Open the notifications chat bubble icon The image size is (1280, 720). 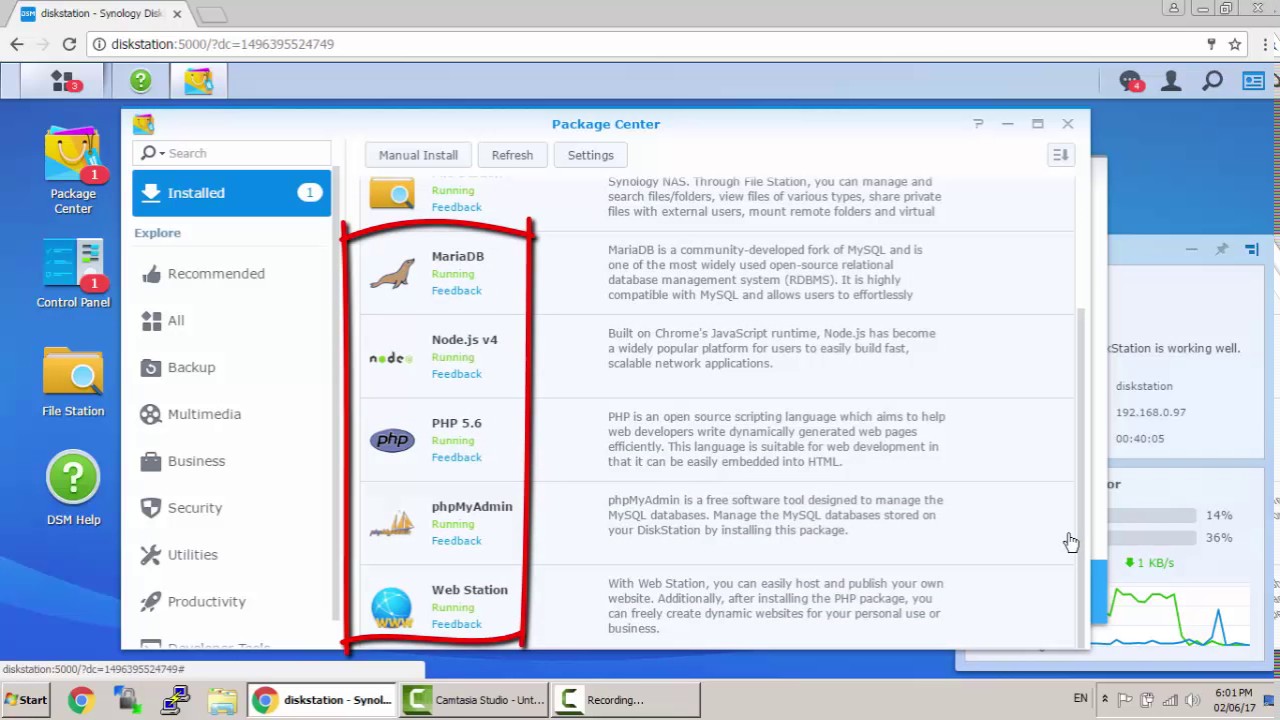click(x=1130, y=81)
